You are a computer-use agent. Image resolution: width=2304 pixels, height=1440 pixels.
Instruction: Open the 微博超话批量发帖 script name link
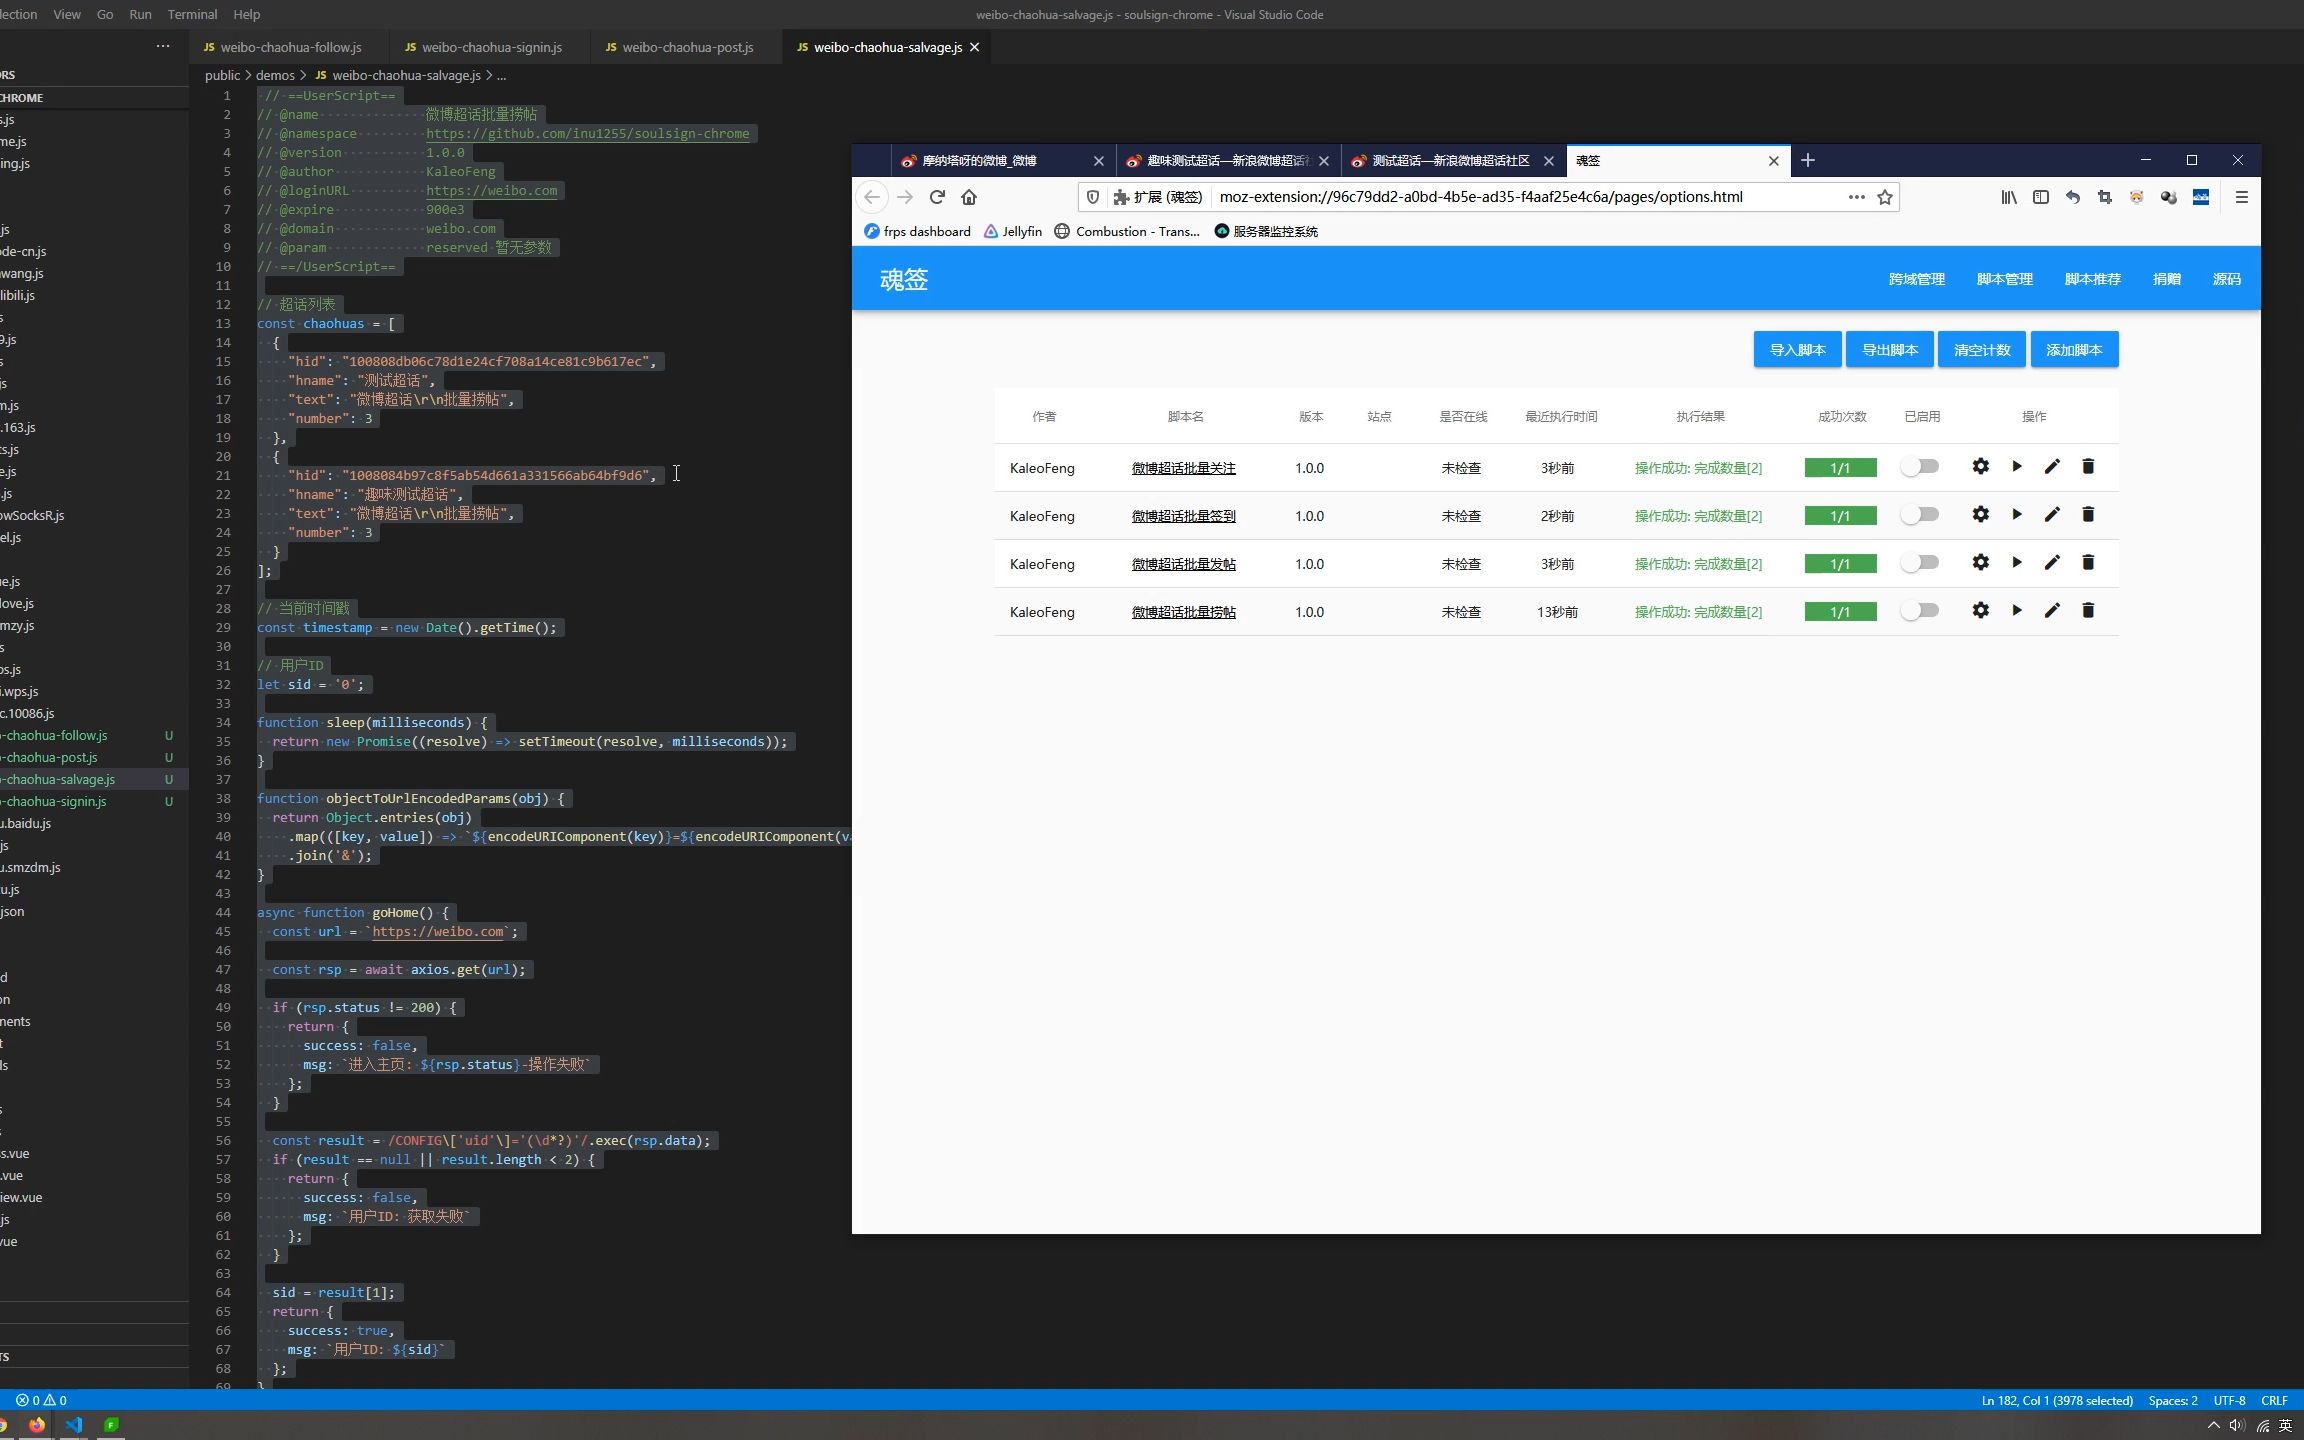coord(1183,564)
